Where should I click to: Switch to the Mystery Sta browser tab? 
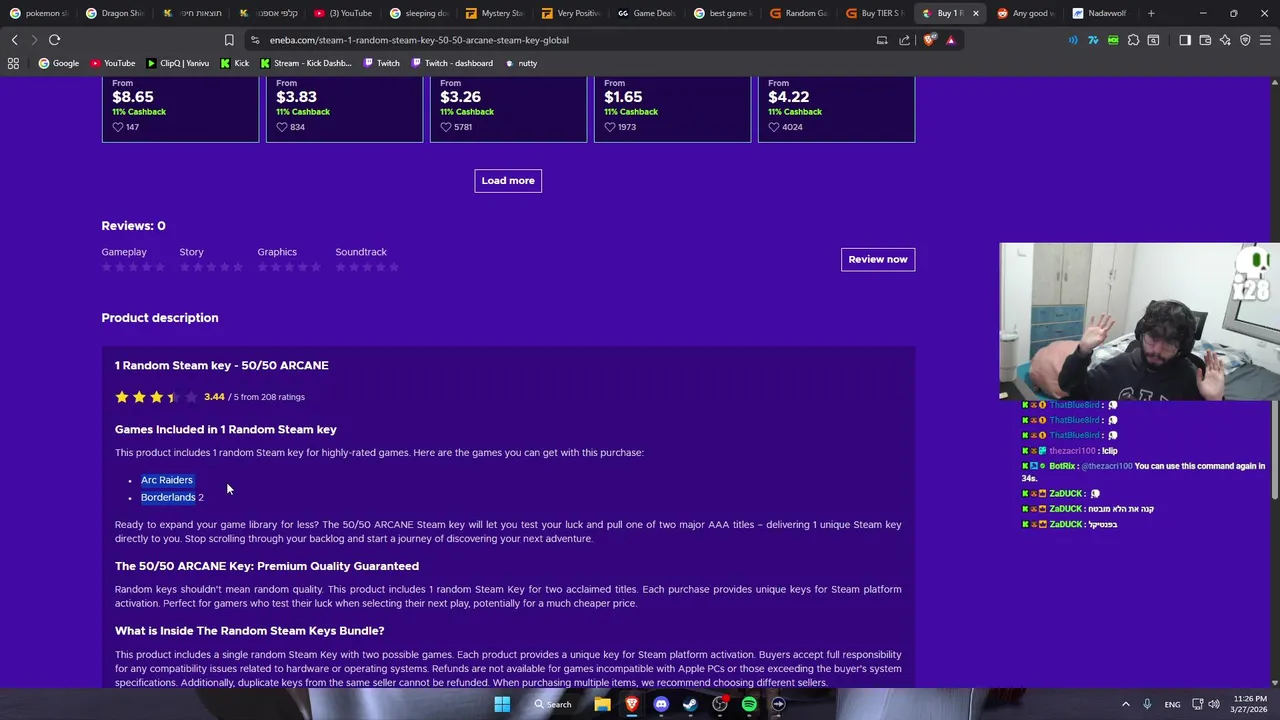[x=495, y=13]
